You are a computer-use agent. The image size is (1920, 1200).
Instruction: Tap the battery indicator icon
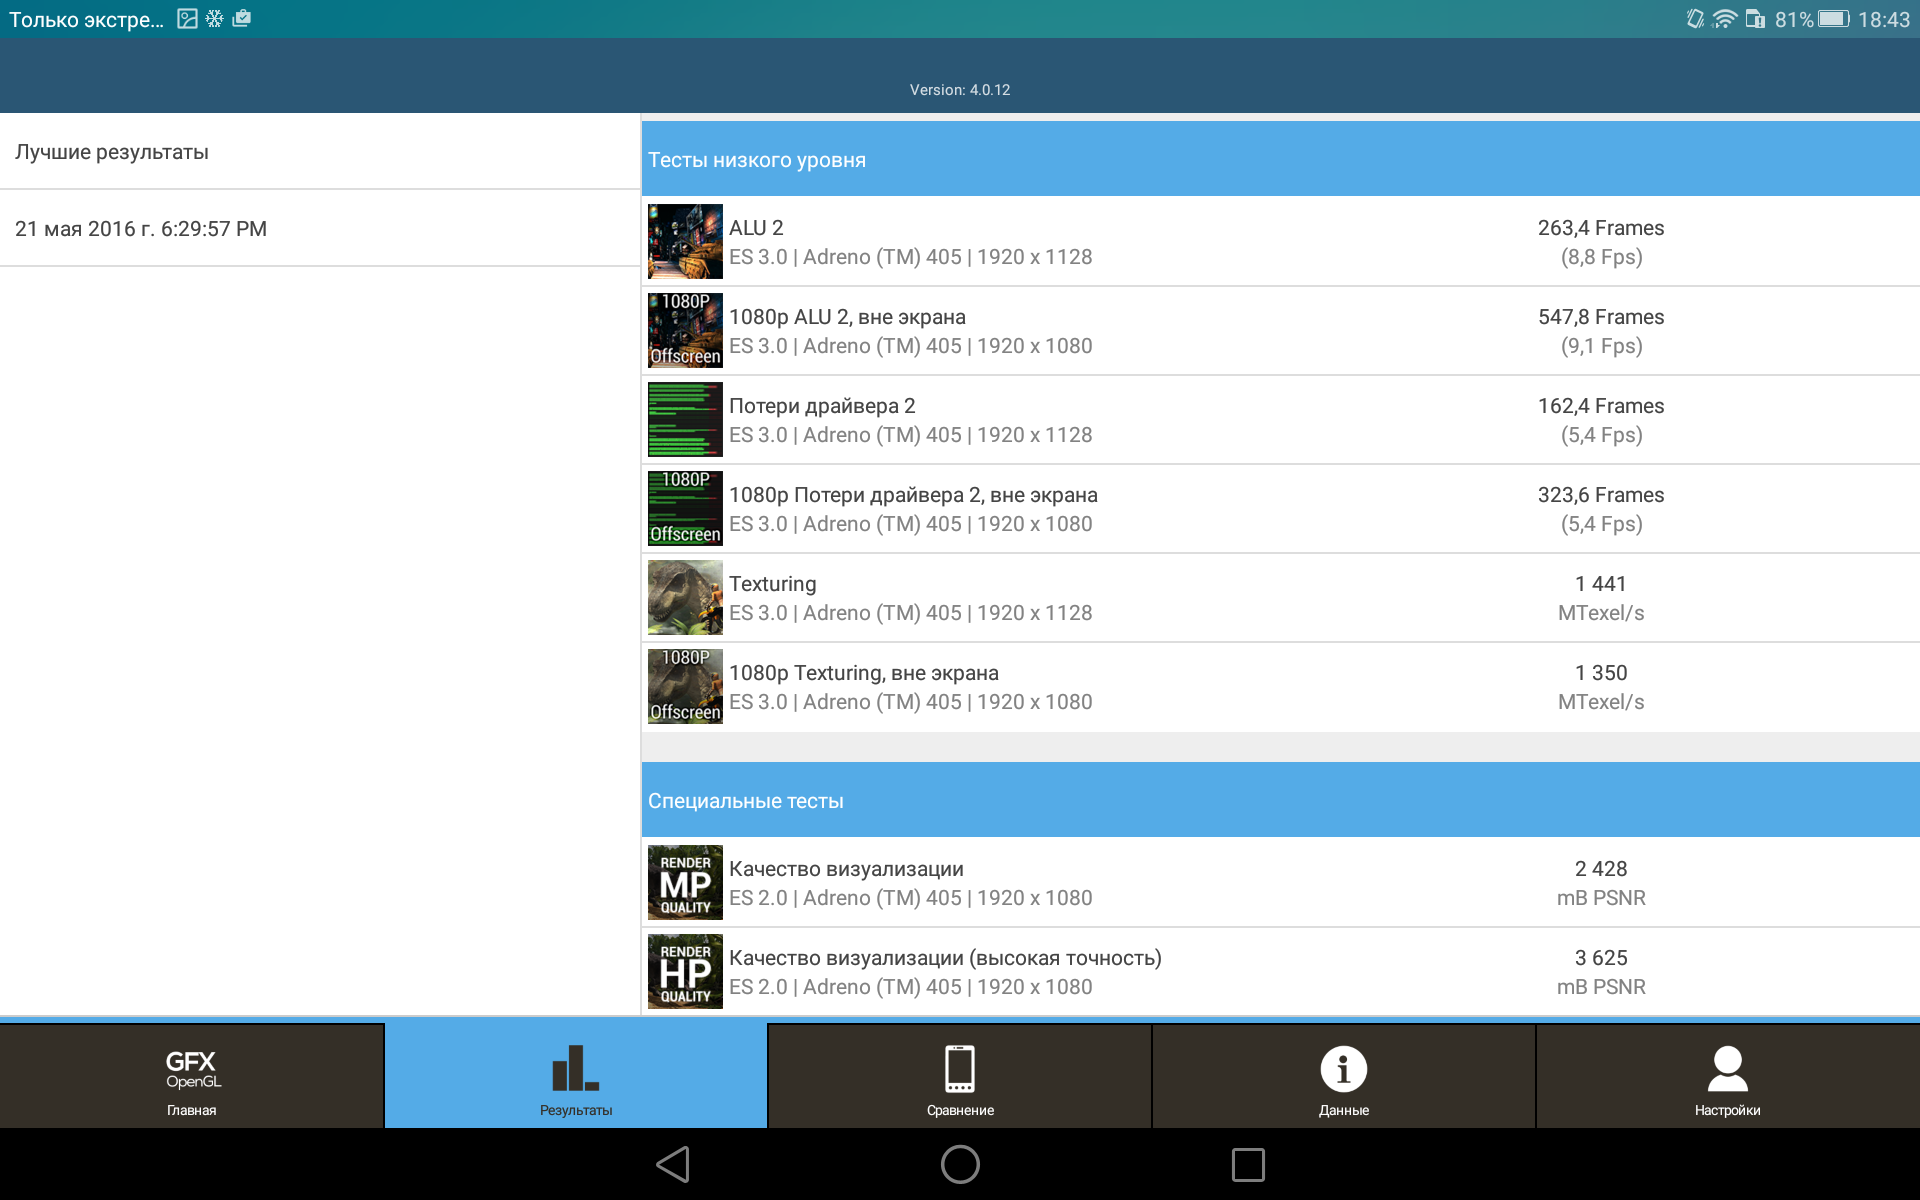(x=1834, y=19)
